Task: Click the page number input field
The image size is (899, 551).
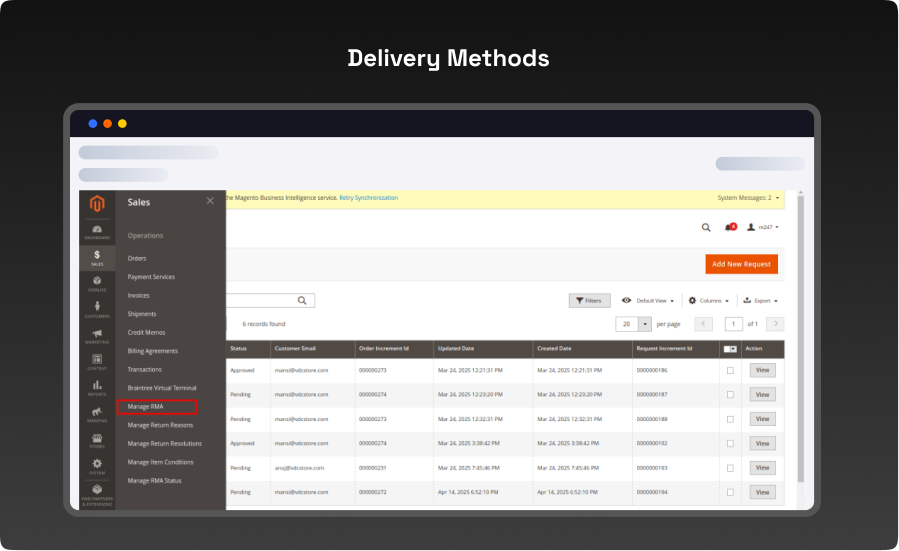Action: [x=733, y=324]
